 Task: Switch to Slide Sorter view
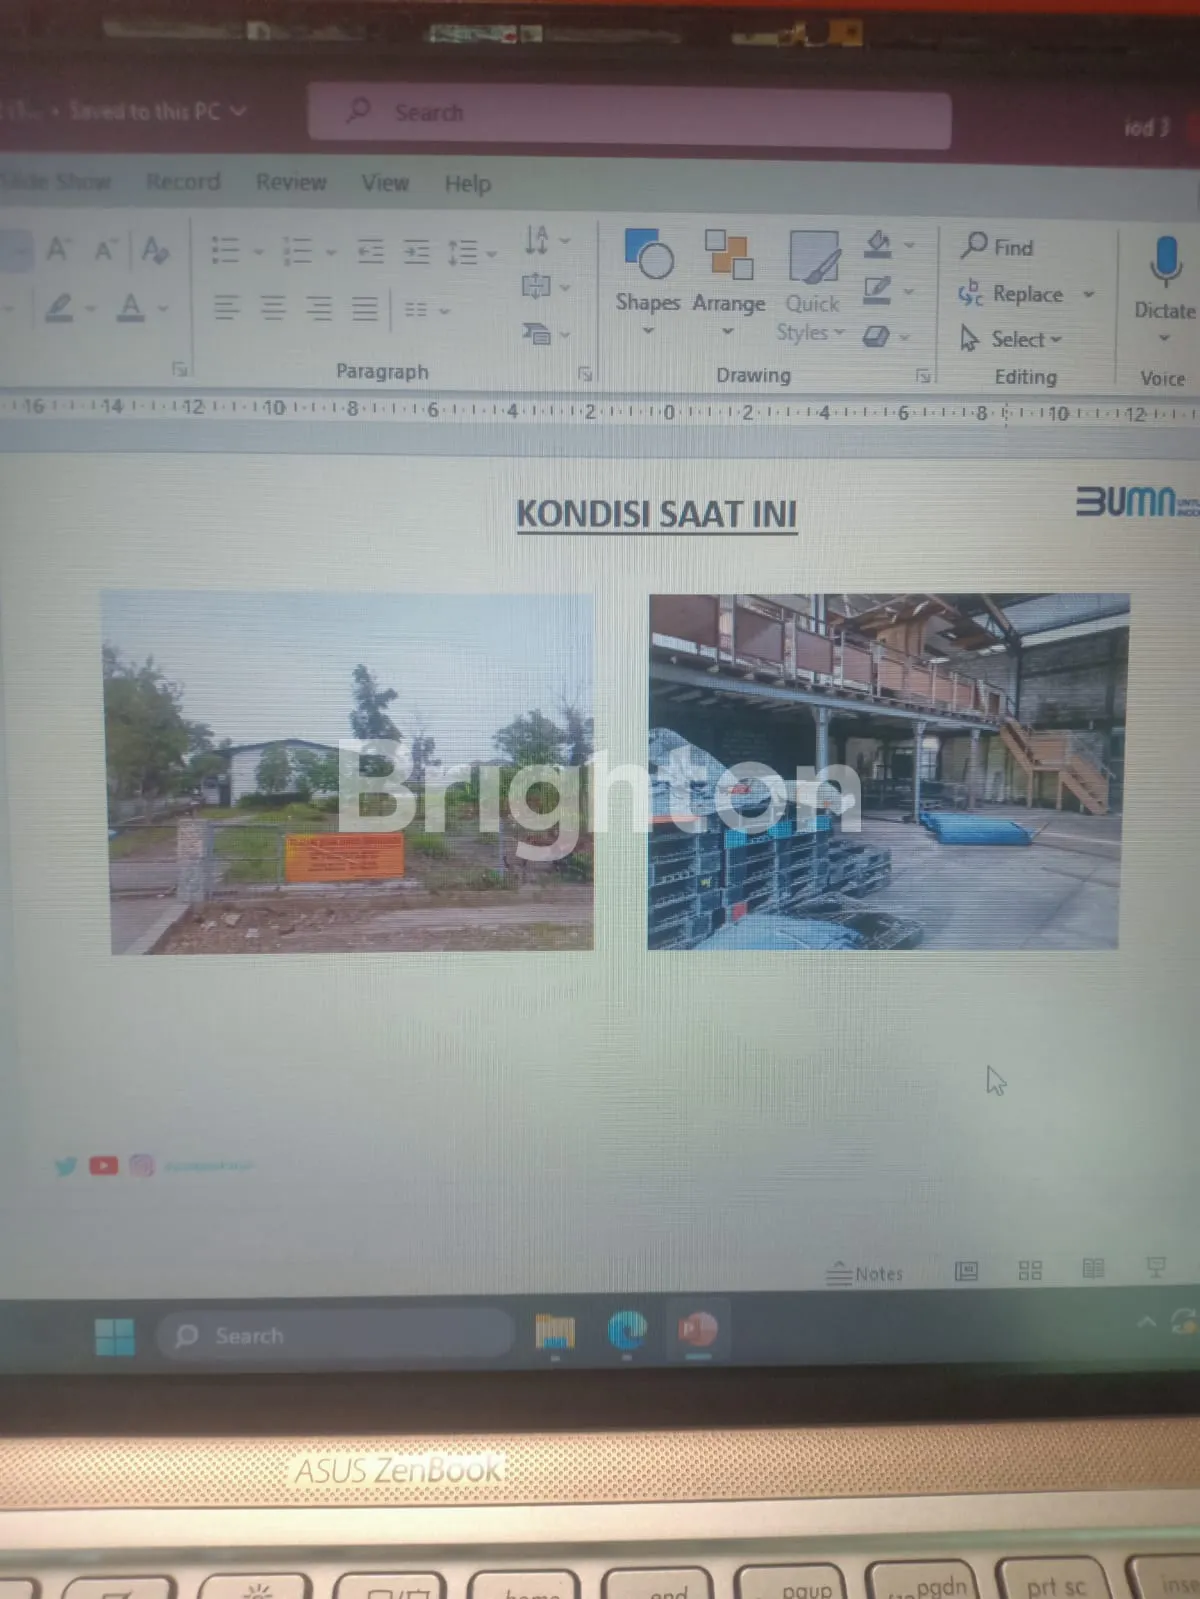[1030, 1270]
